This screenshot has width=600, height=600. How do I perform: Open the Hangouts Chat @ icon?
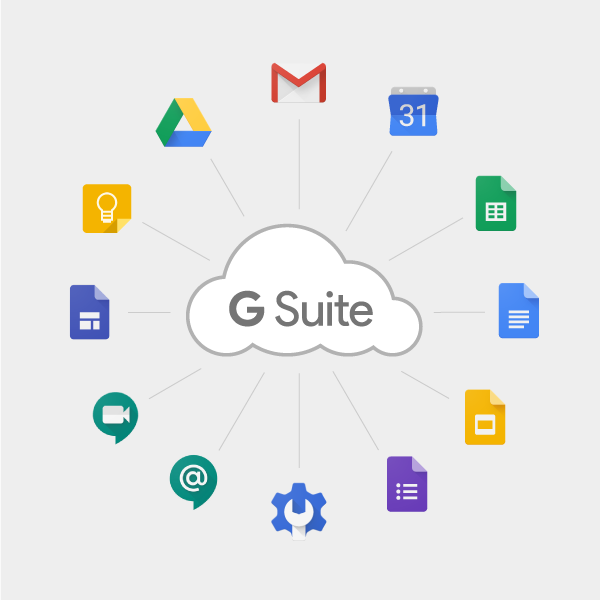tap(193, 482)
